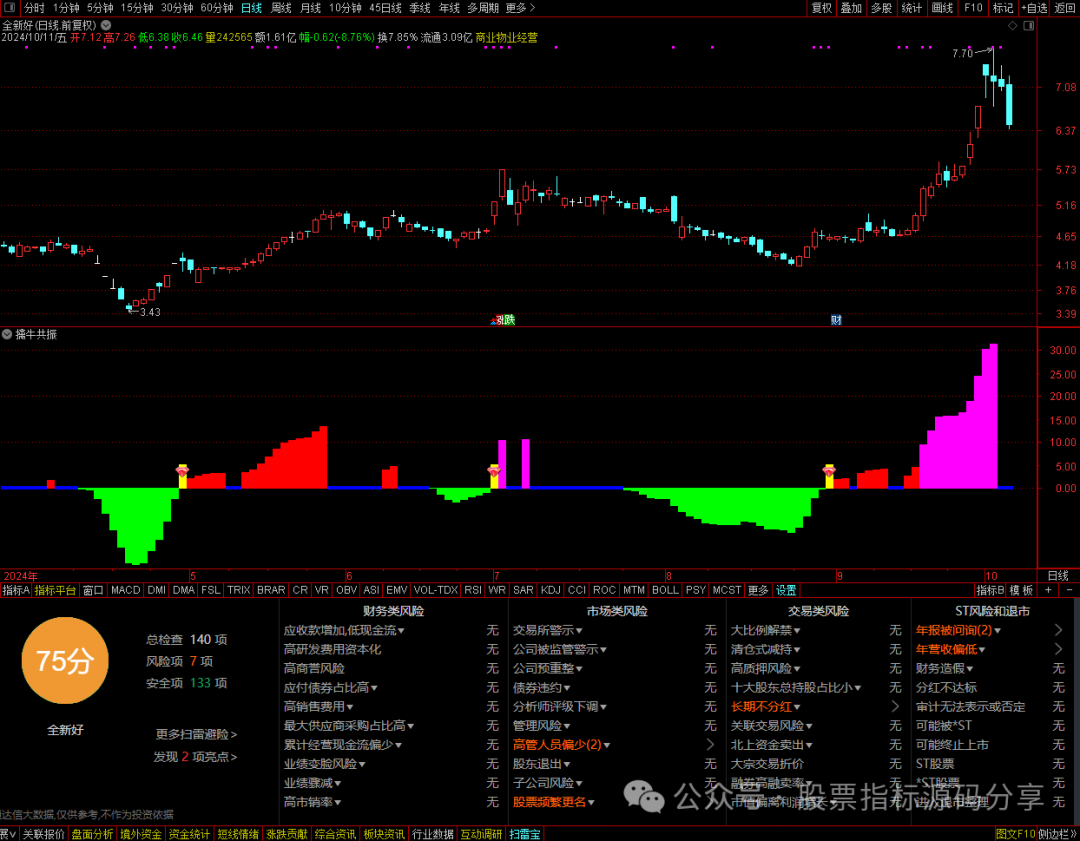This screenshot has width=1080, height=841.
Task: Open 资金统计 bottom tab
Action: [x=189, y=834]
